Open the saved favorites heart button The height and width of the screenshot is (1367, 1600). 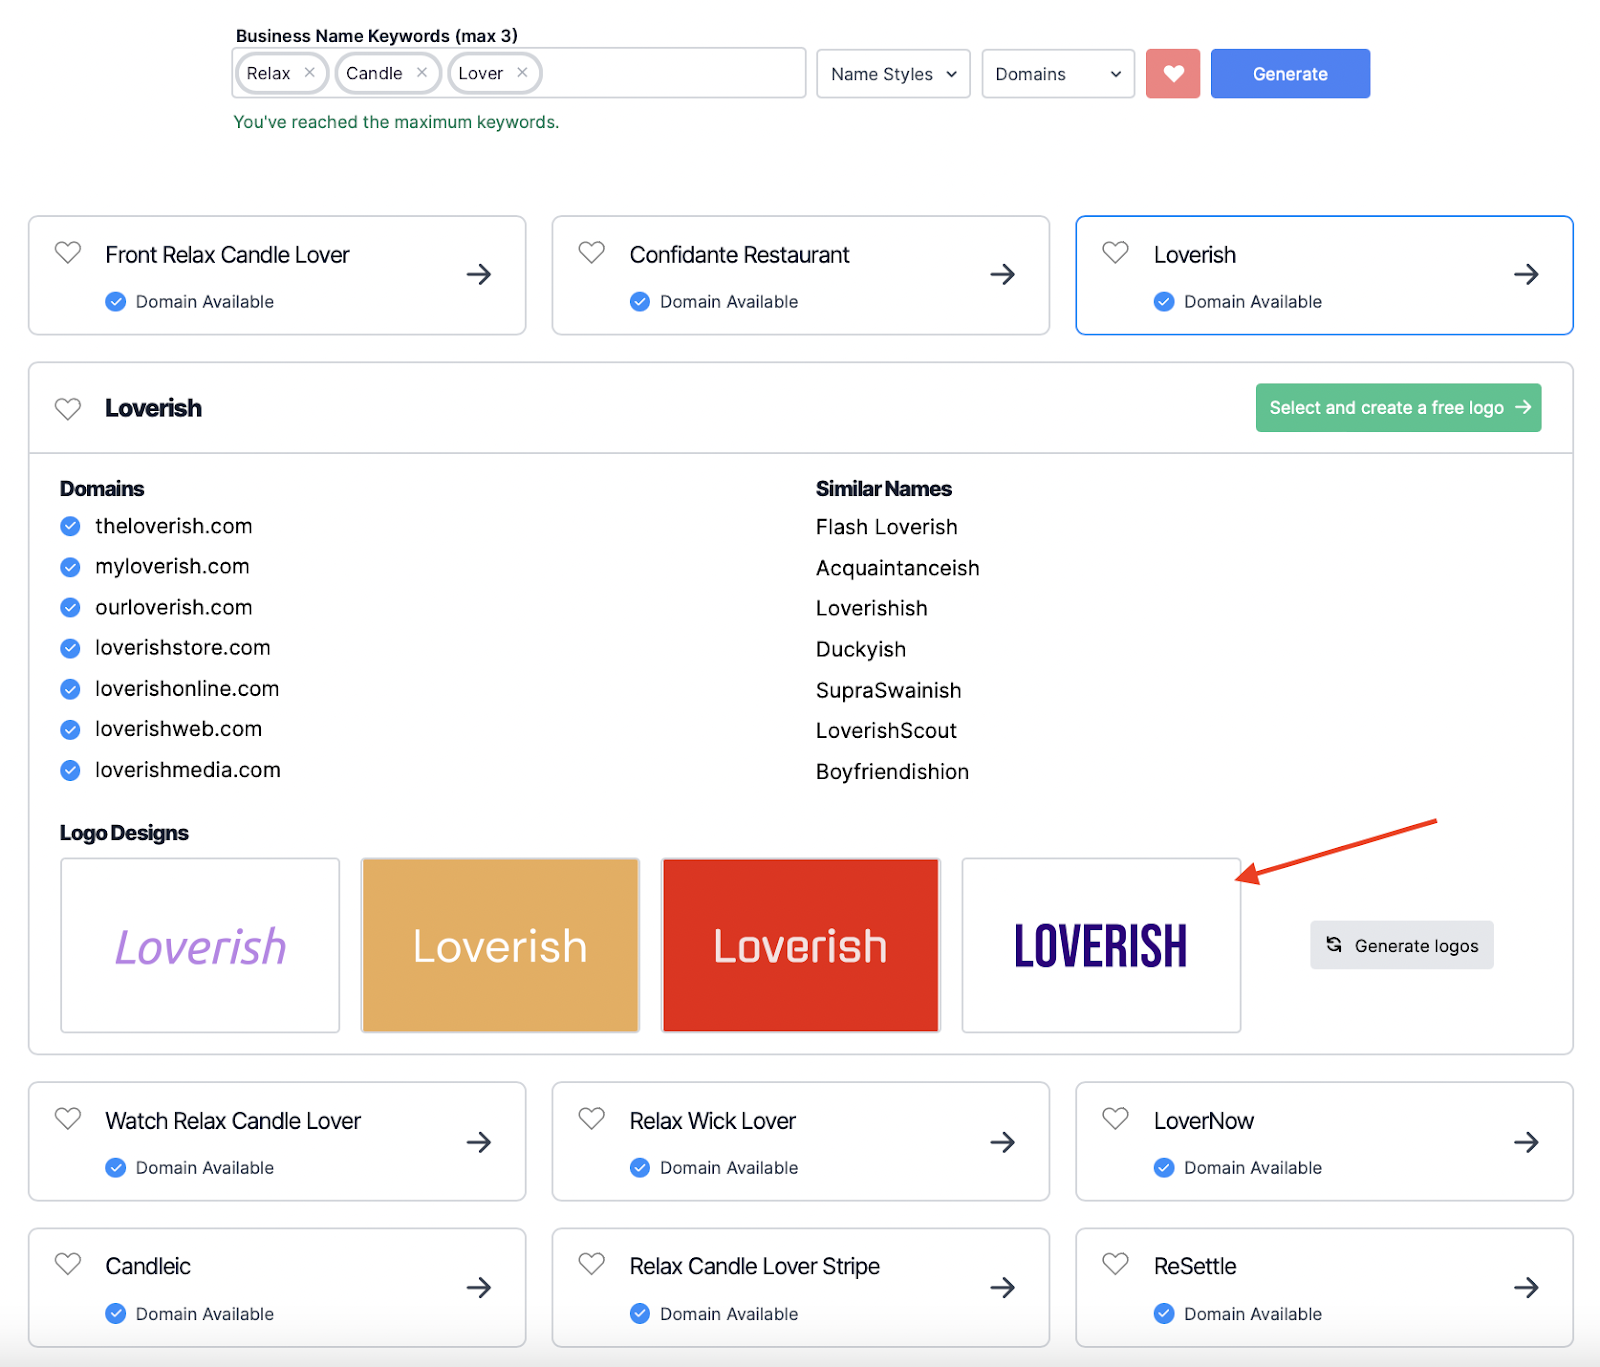(x=1172, y=74)
